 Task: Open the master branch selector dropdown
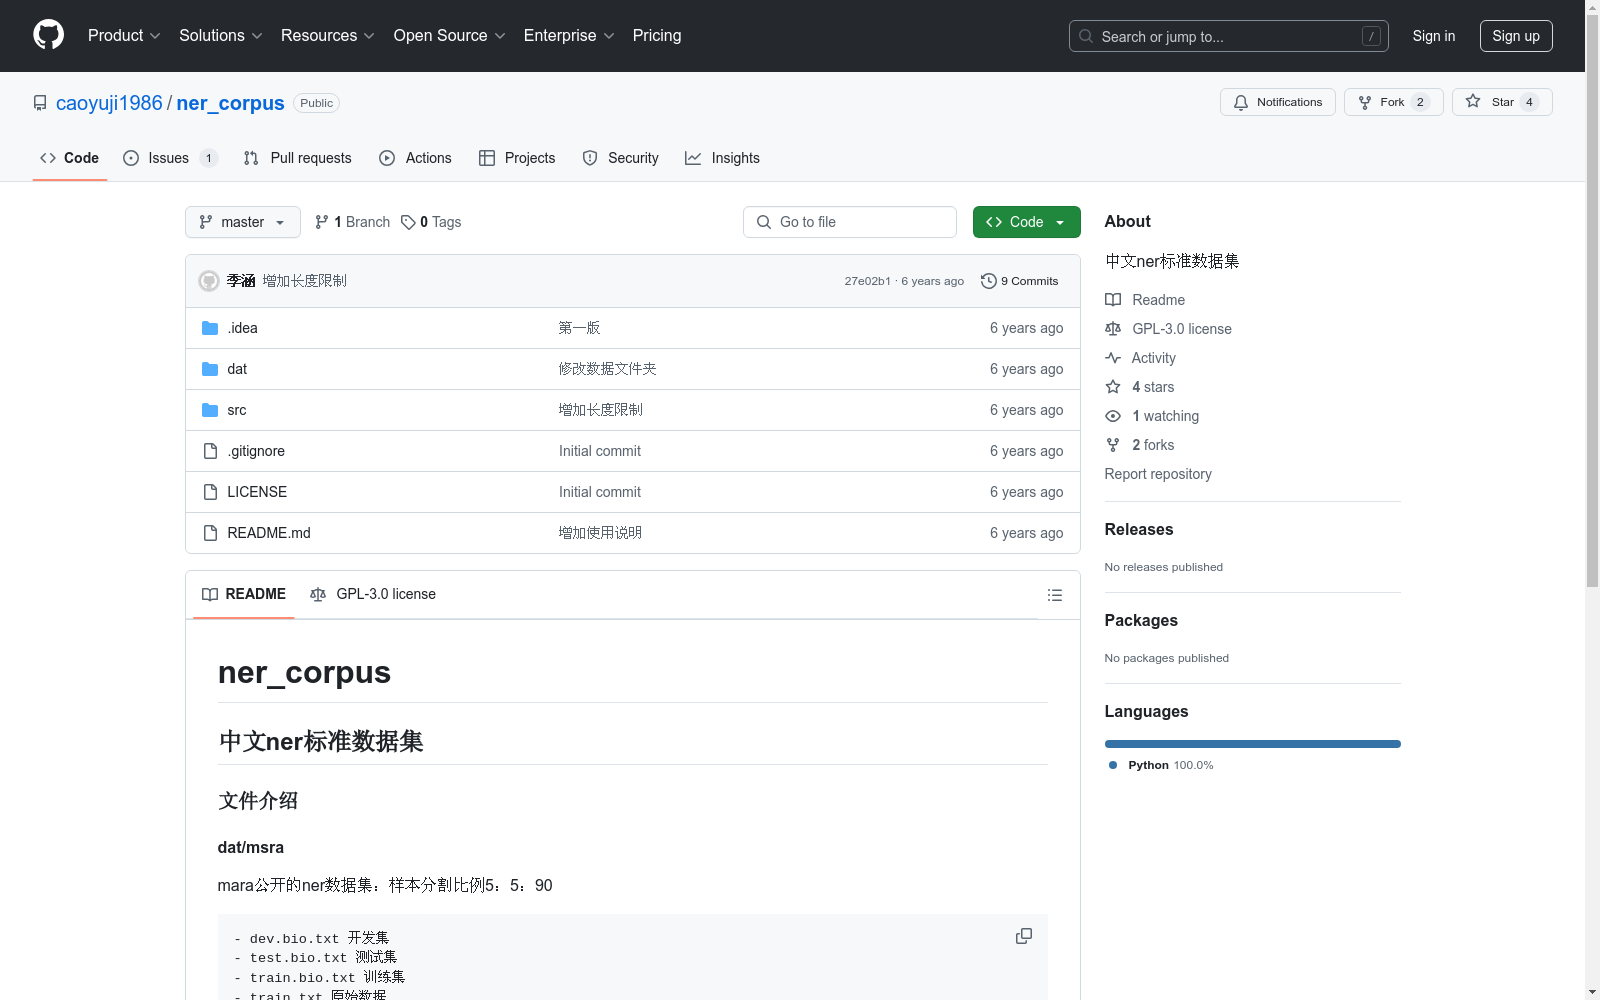[243, 222]
